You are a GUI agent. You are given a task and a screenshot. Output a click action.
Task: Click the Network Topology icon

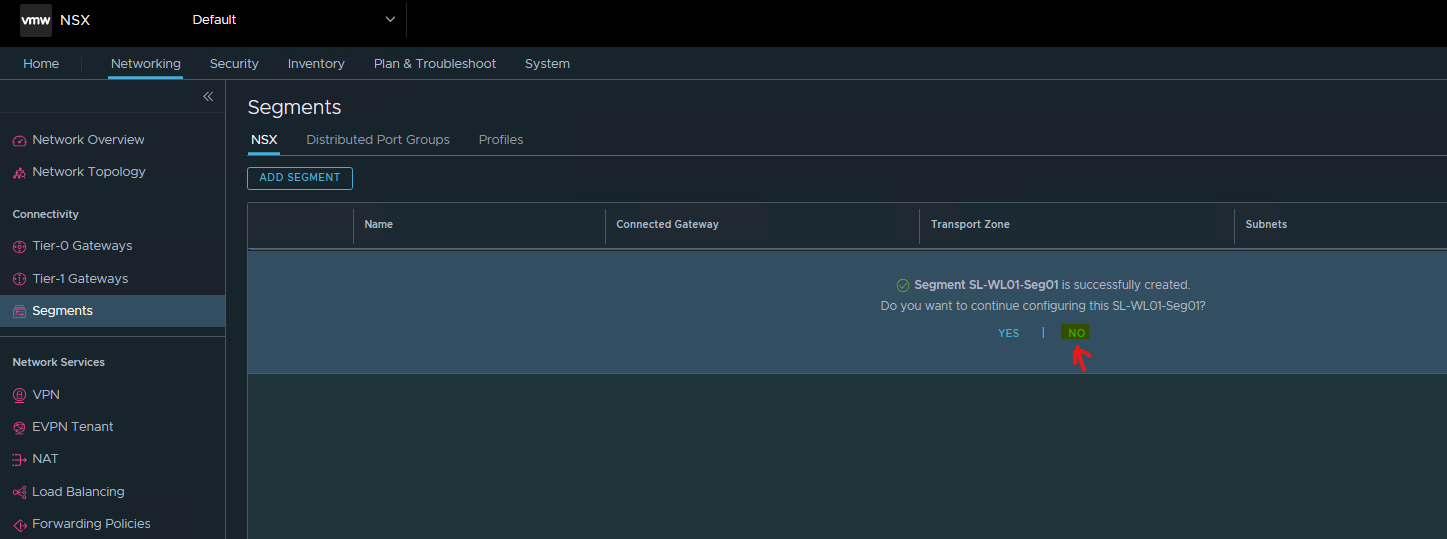click(x=19, y=172)
